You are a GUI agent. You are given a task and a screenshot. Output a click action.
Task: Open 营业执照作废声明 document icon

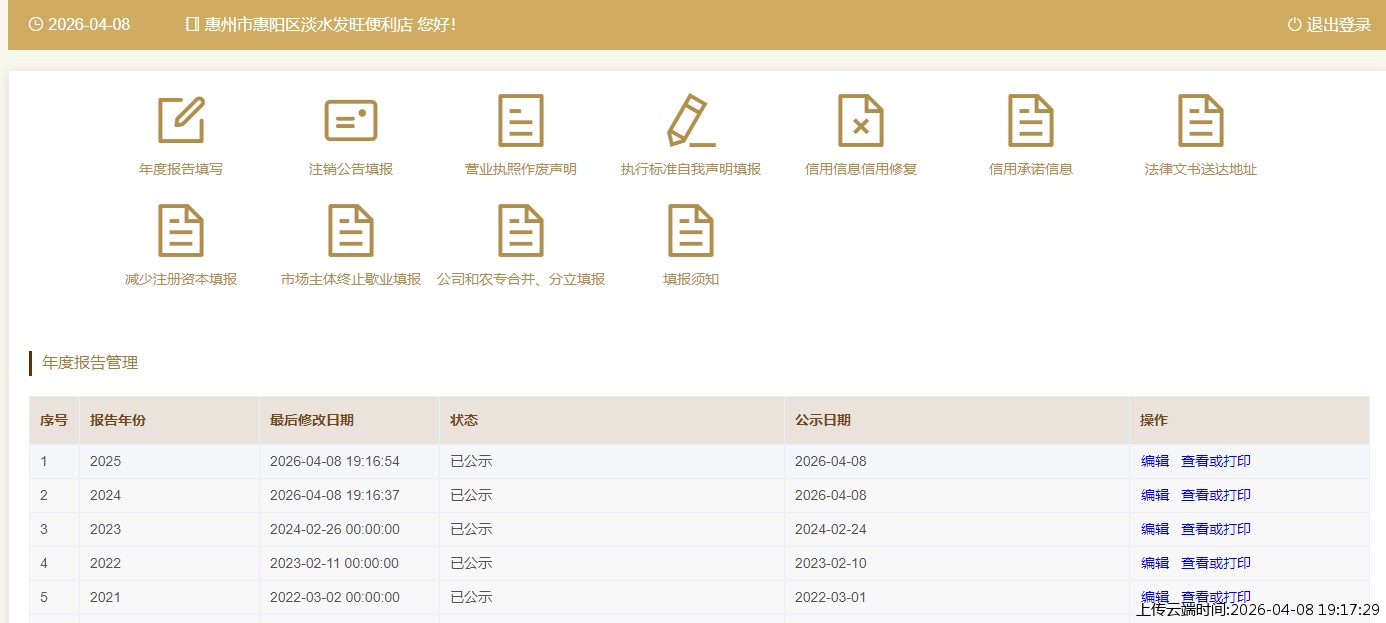tap(521, 121)
